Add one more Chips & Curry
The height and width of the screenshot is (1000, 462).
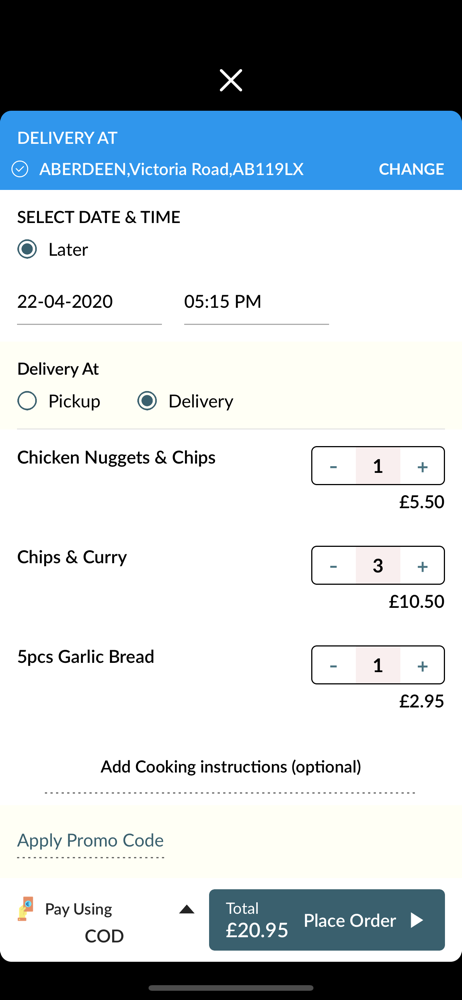tap(422, 566)
